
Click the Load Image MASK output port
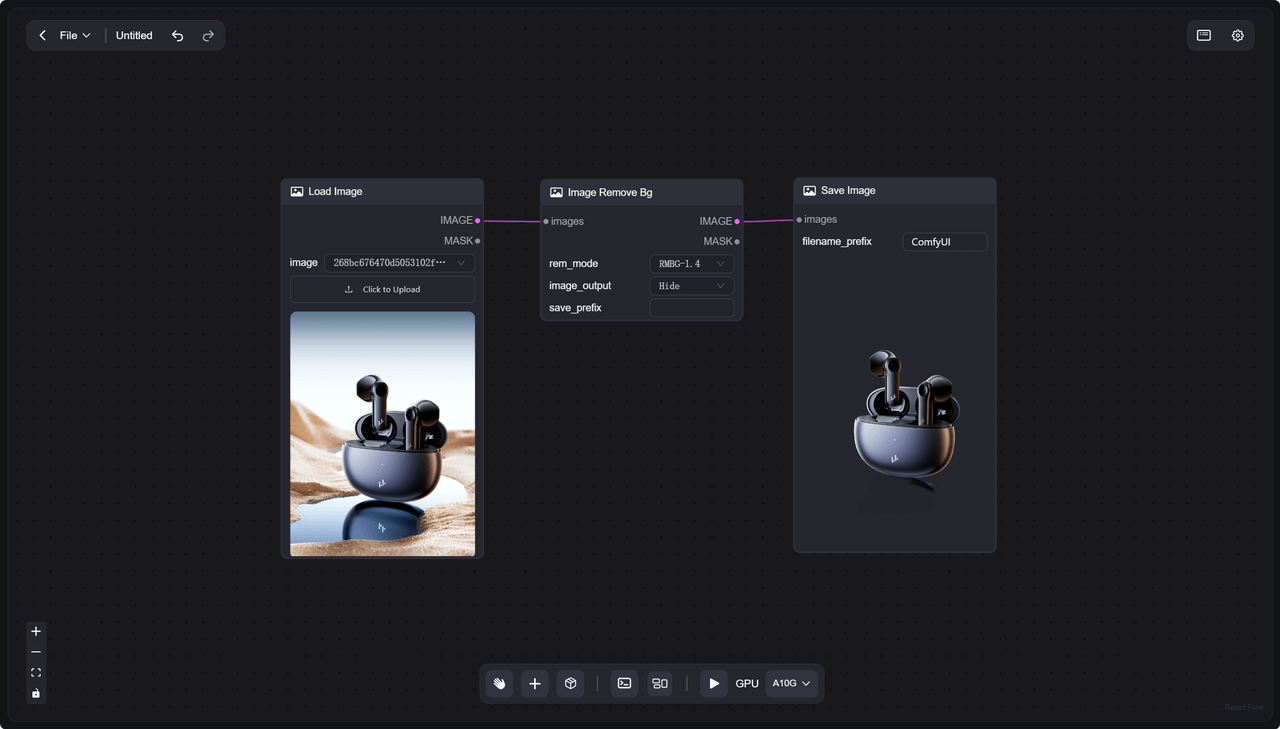pos(478,241)
